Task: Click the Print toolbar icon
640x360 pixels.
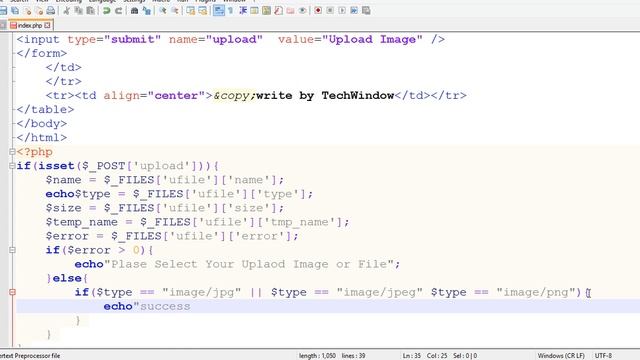Action: point(51,11)
